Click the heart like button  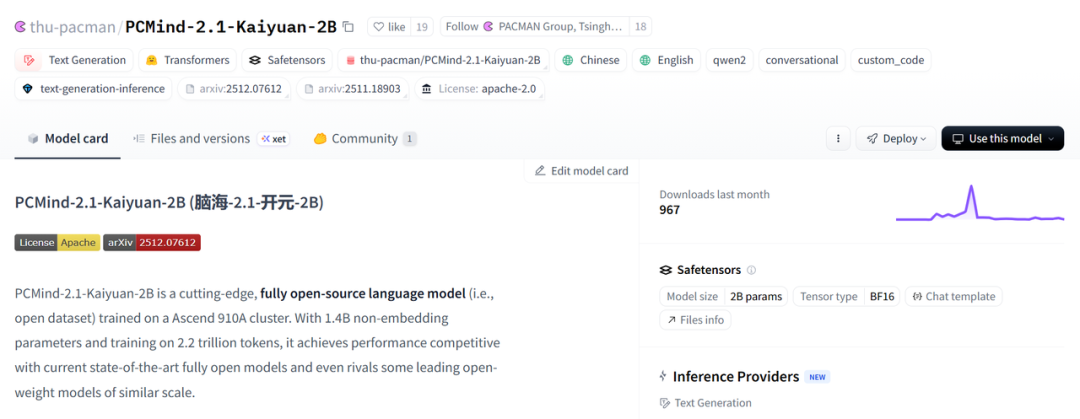click(389, 27)
